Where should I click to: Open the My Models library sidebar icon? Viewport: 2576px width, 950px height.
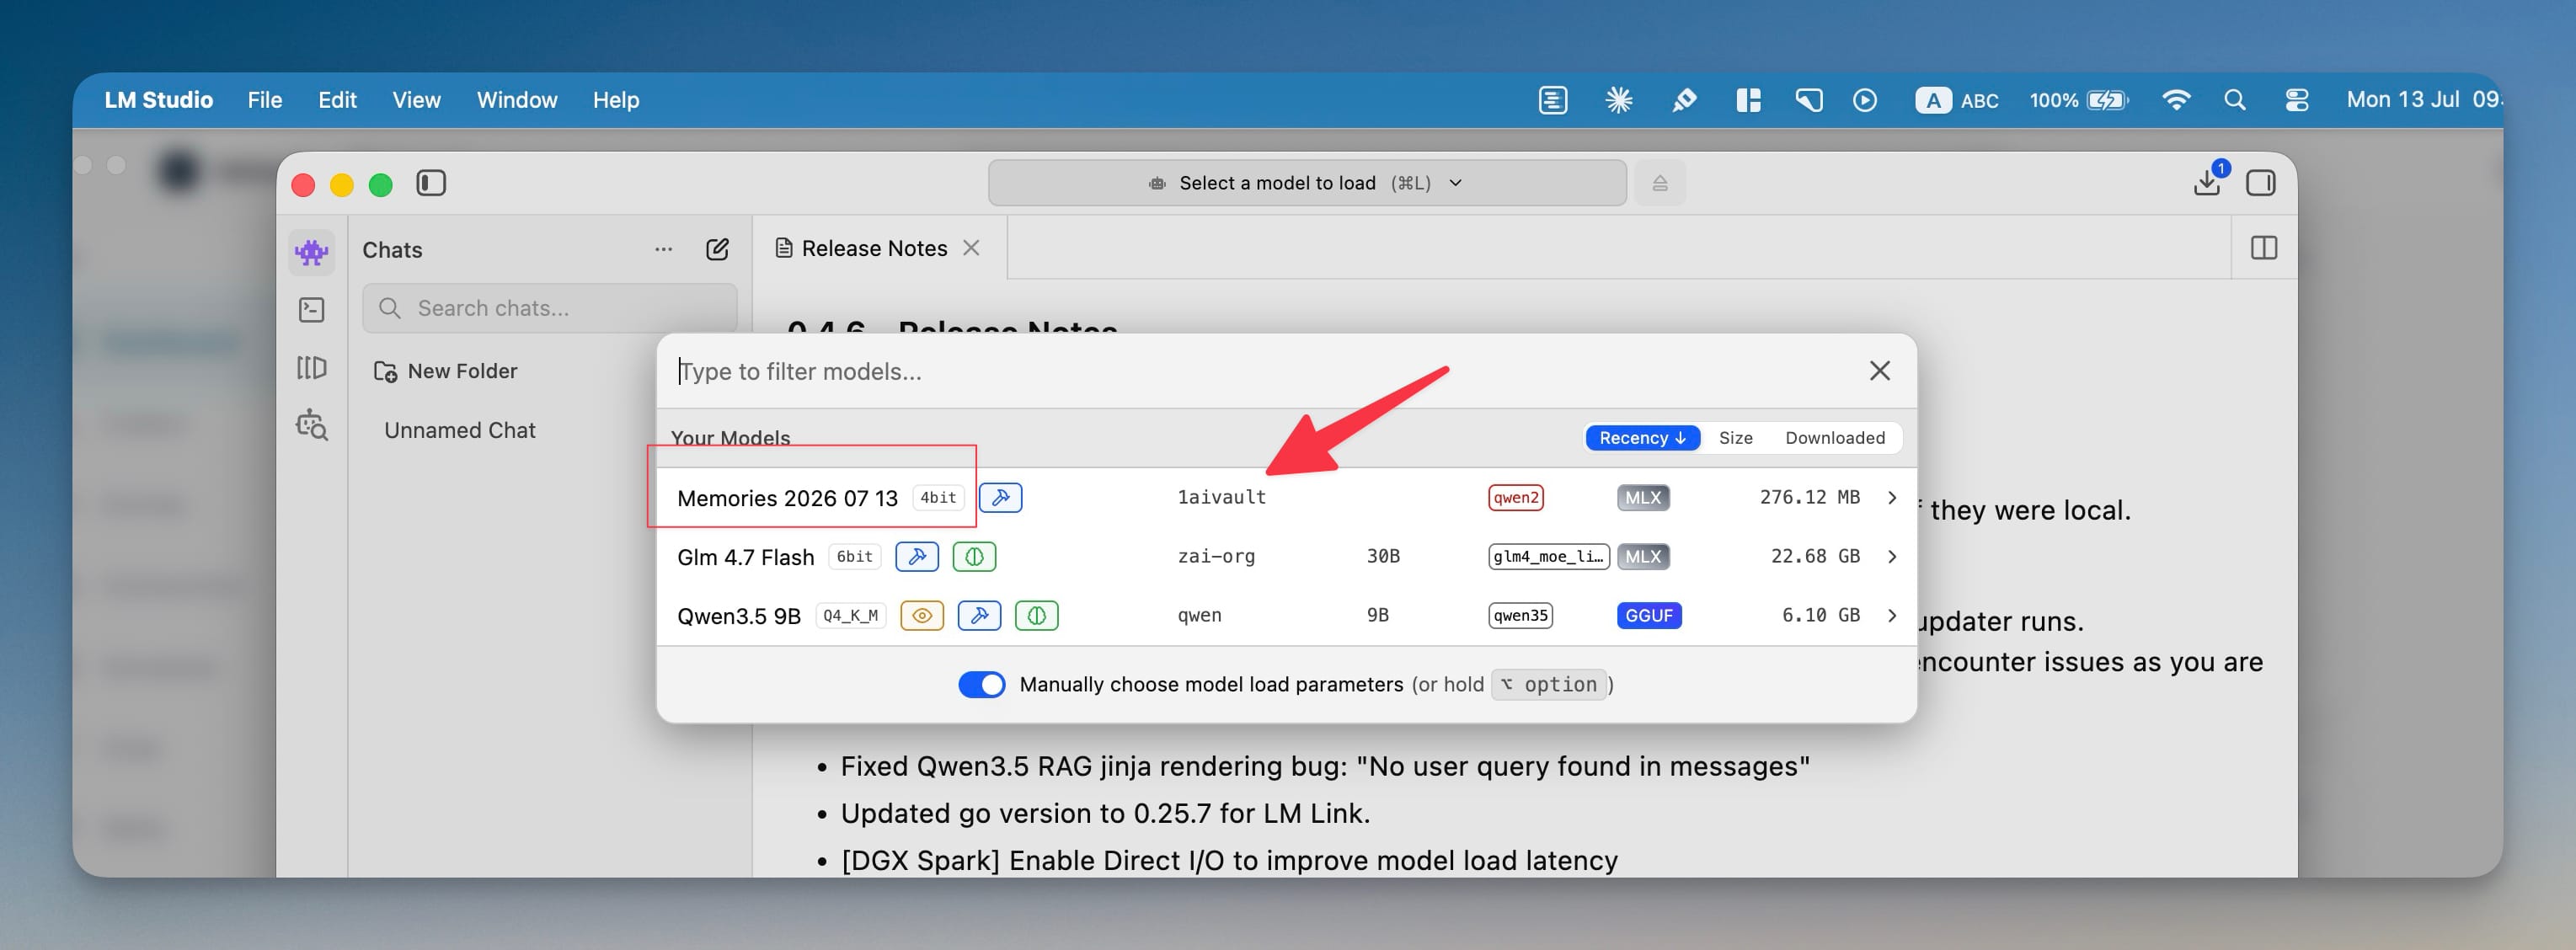[x=311, y=368]
